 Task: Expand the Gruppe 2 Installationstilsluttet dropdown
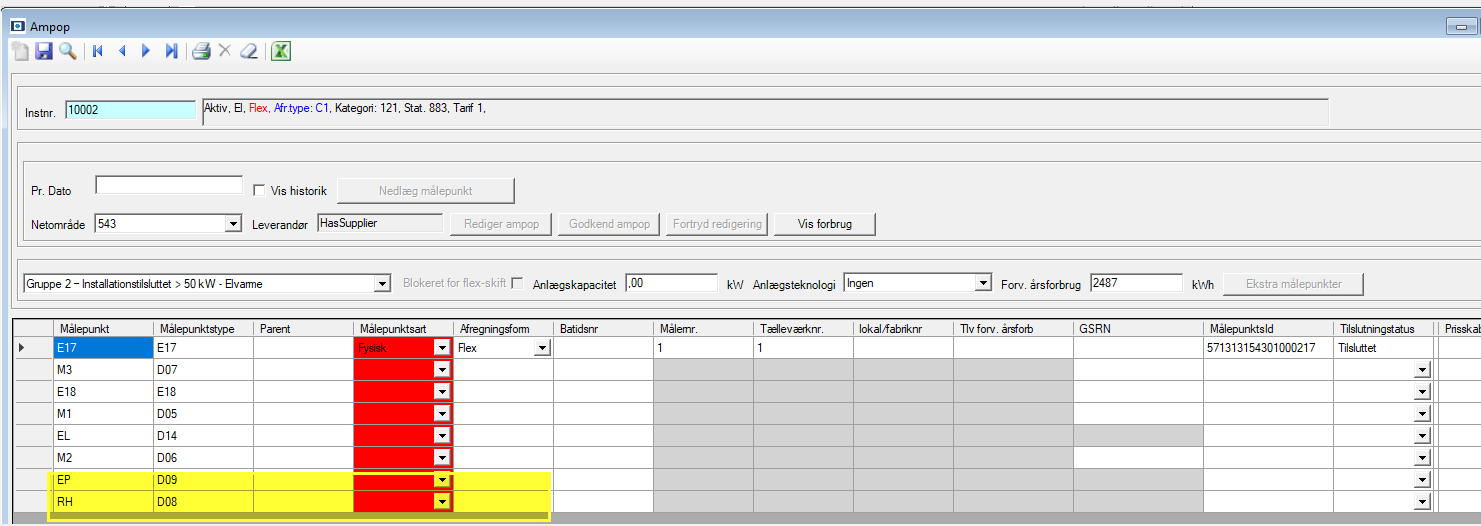(382, 284)
